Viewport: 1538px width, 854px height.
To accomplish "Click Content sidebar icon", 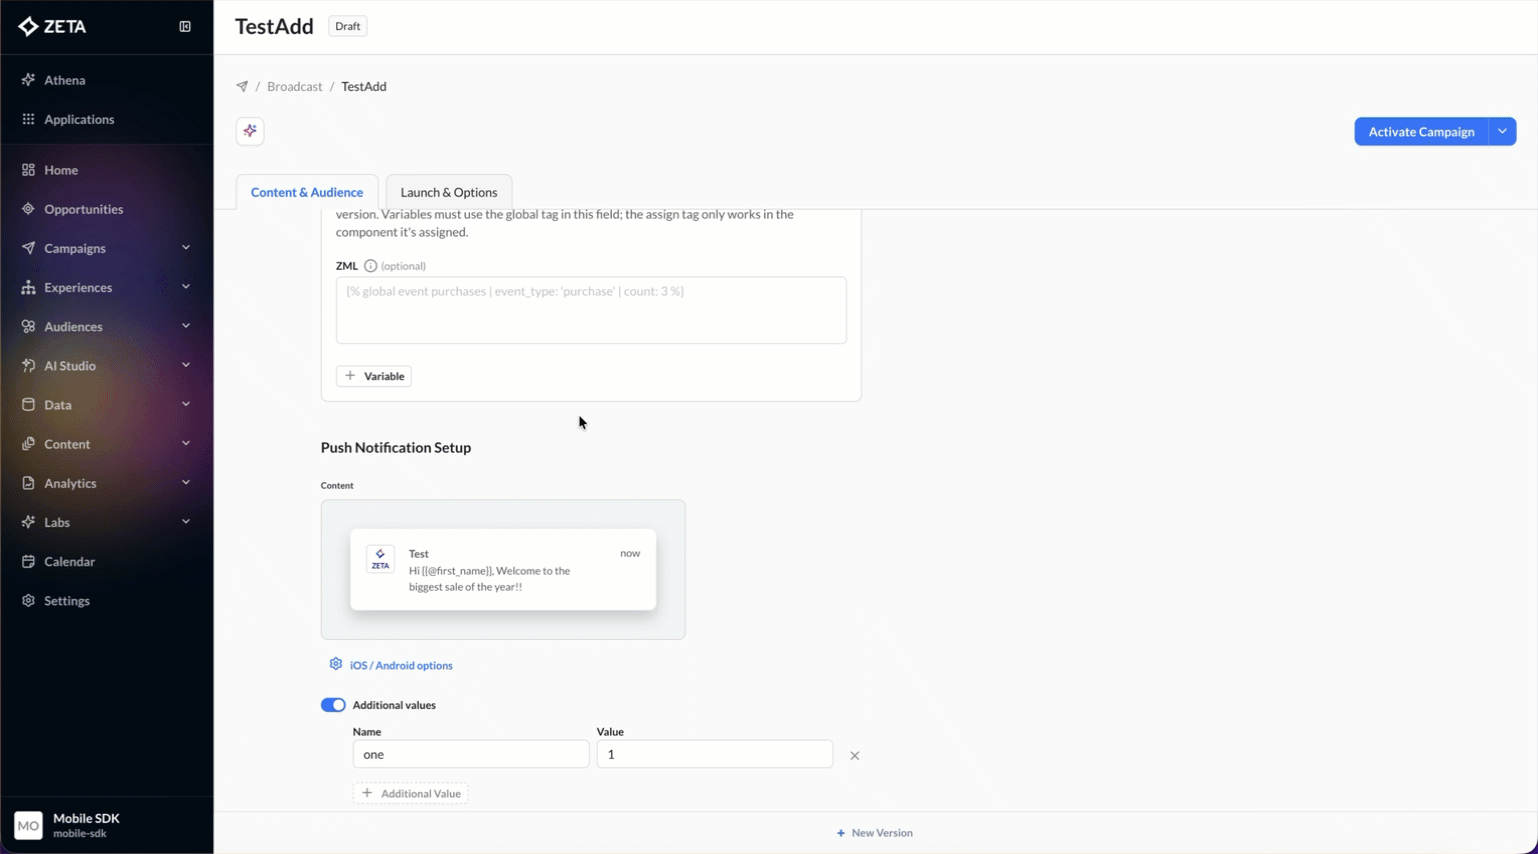I will coord(28,443).
